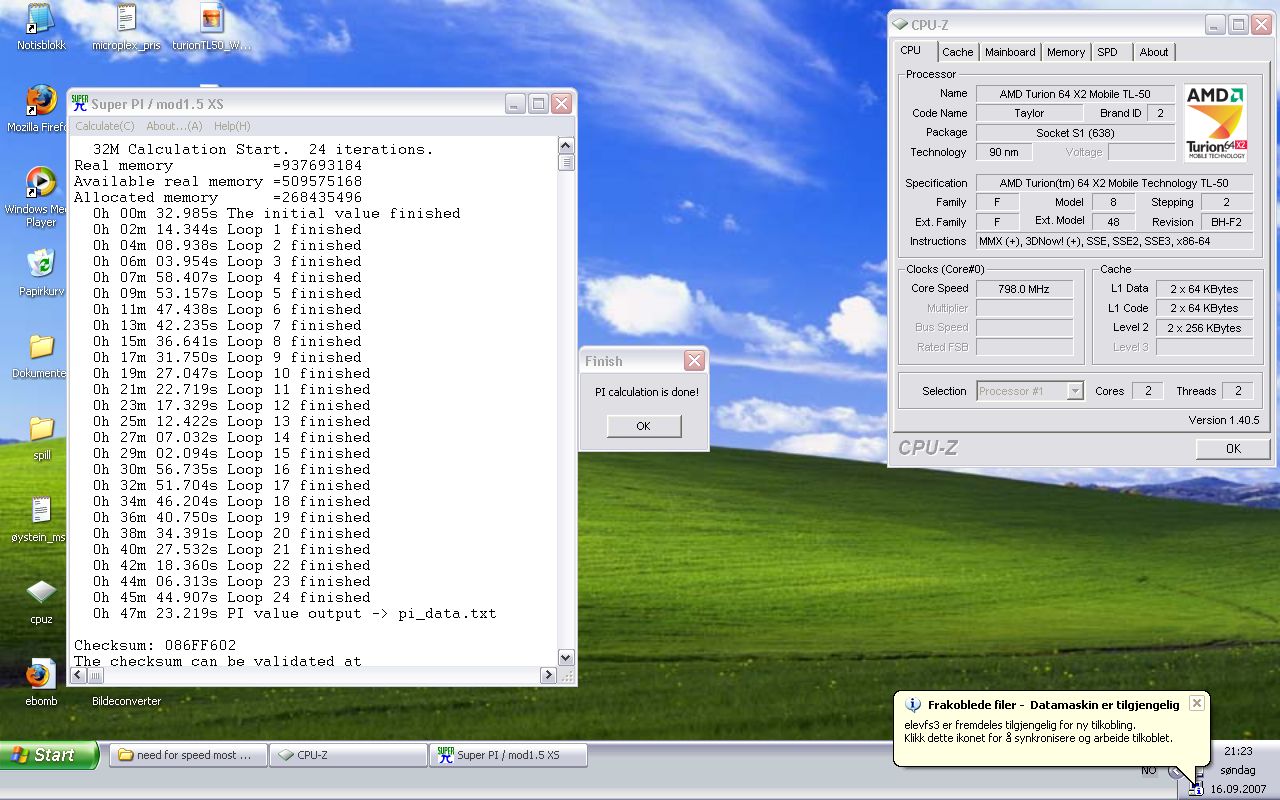
Task: Launch the cpuz desktop icon
Action: point(41,593)
